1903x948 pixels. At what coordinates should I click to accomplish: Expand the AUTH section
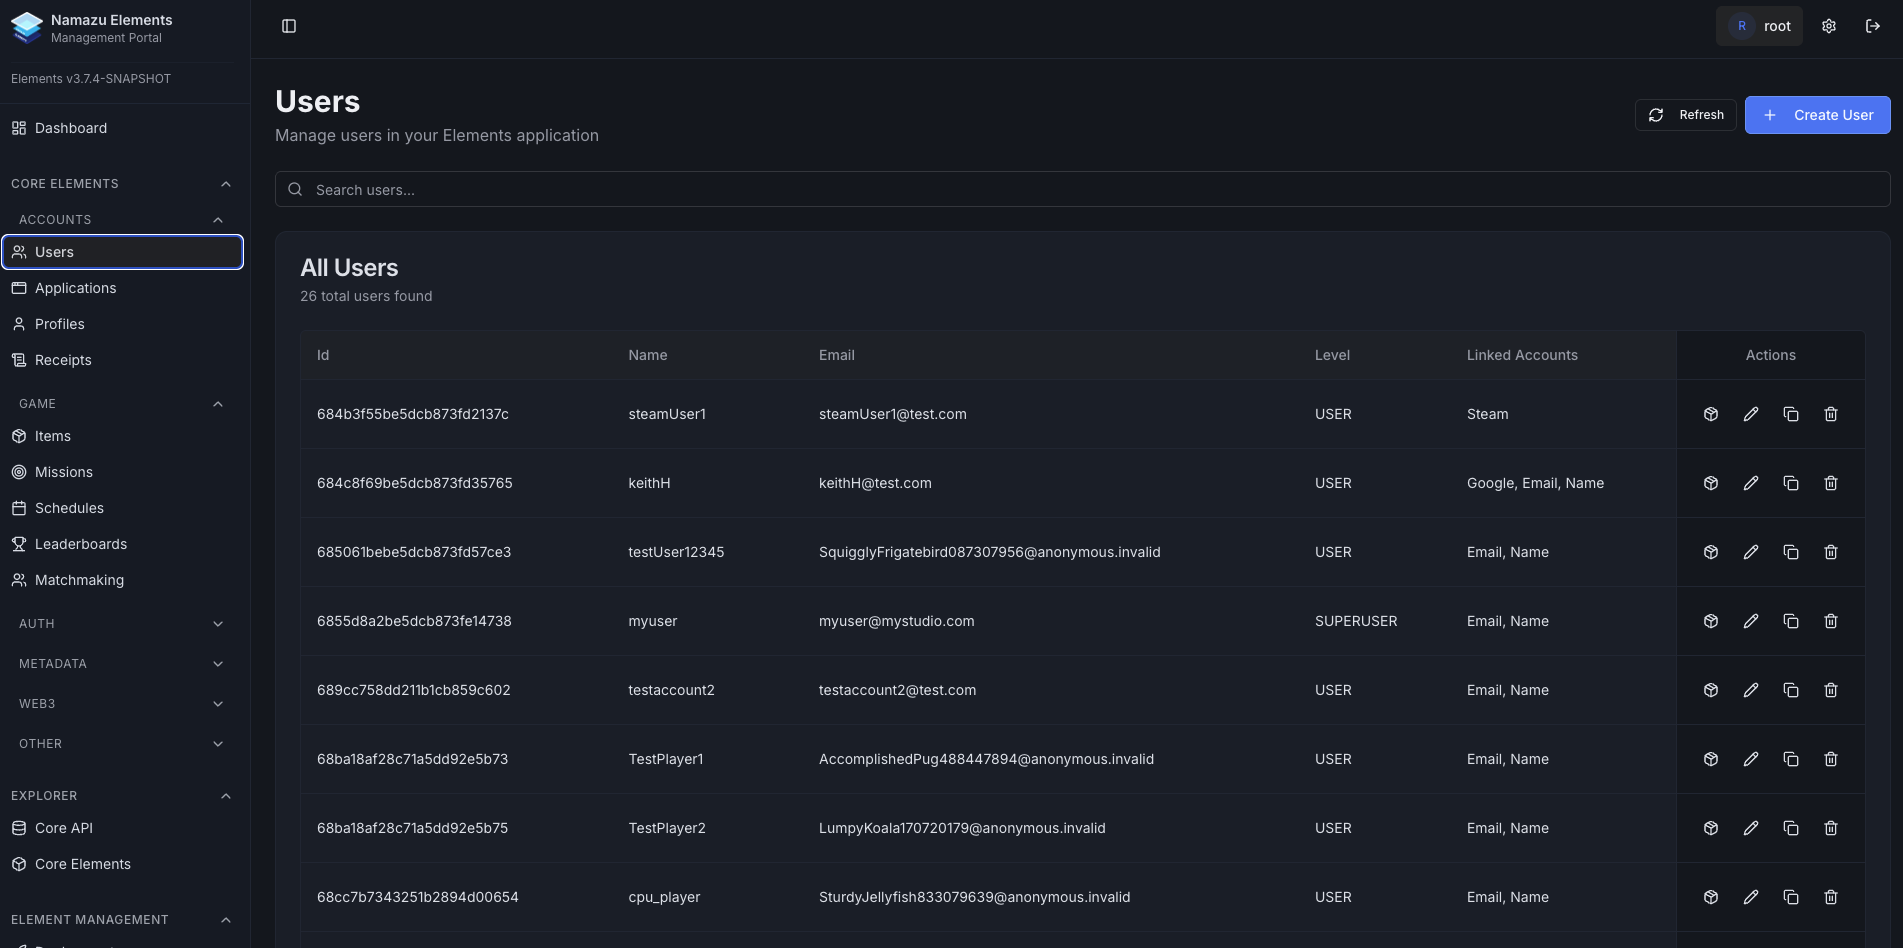click(x=218, y=623)
